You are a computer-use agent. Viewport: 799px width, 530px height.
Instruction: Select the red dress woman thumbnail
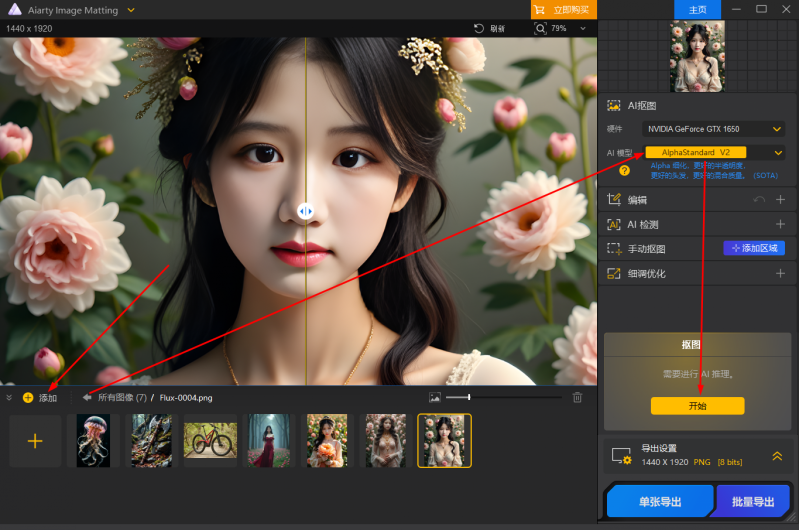pyautogui.click(x=269, y=441)
